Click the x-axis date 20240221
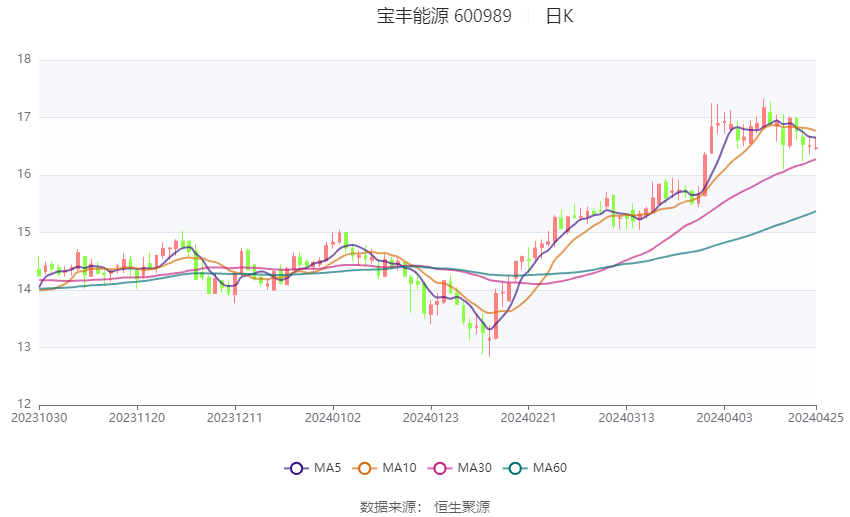Viewport: 850px width, 517px height. click(x=529, y=418)
